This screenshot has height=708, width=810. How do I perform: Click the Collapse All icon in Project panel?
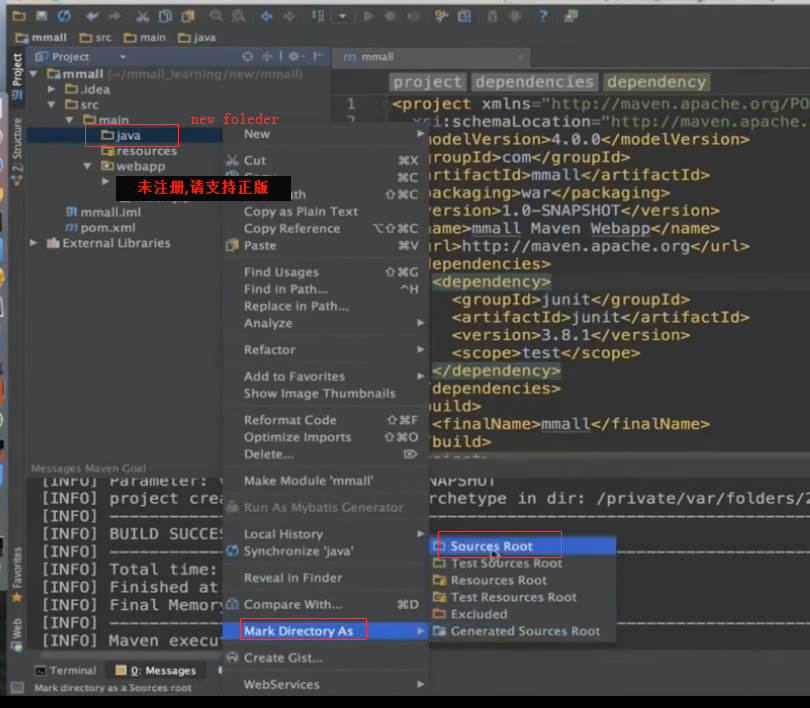point(267,56)
